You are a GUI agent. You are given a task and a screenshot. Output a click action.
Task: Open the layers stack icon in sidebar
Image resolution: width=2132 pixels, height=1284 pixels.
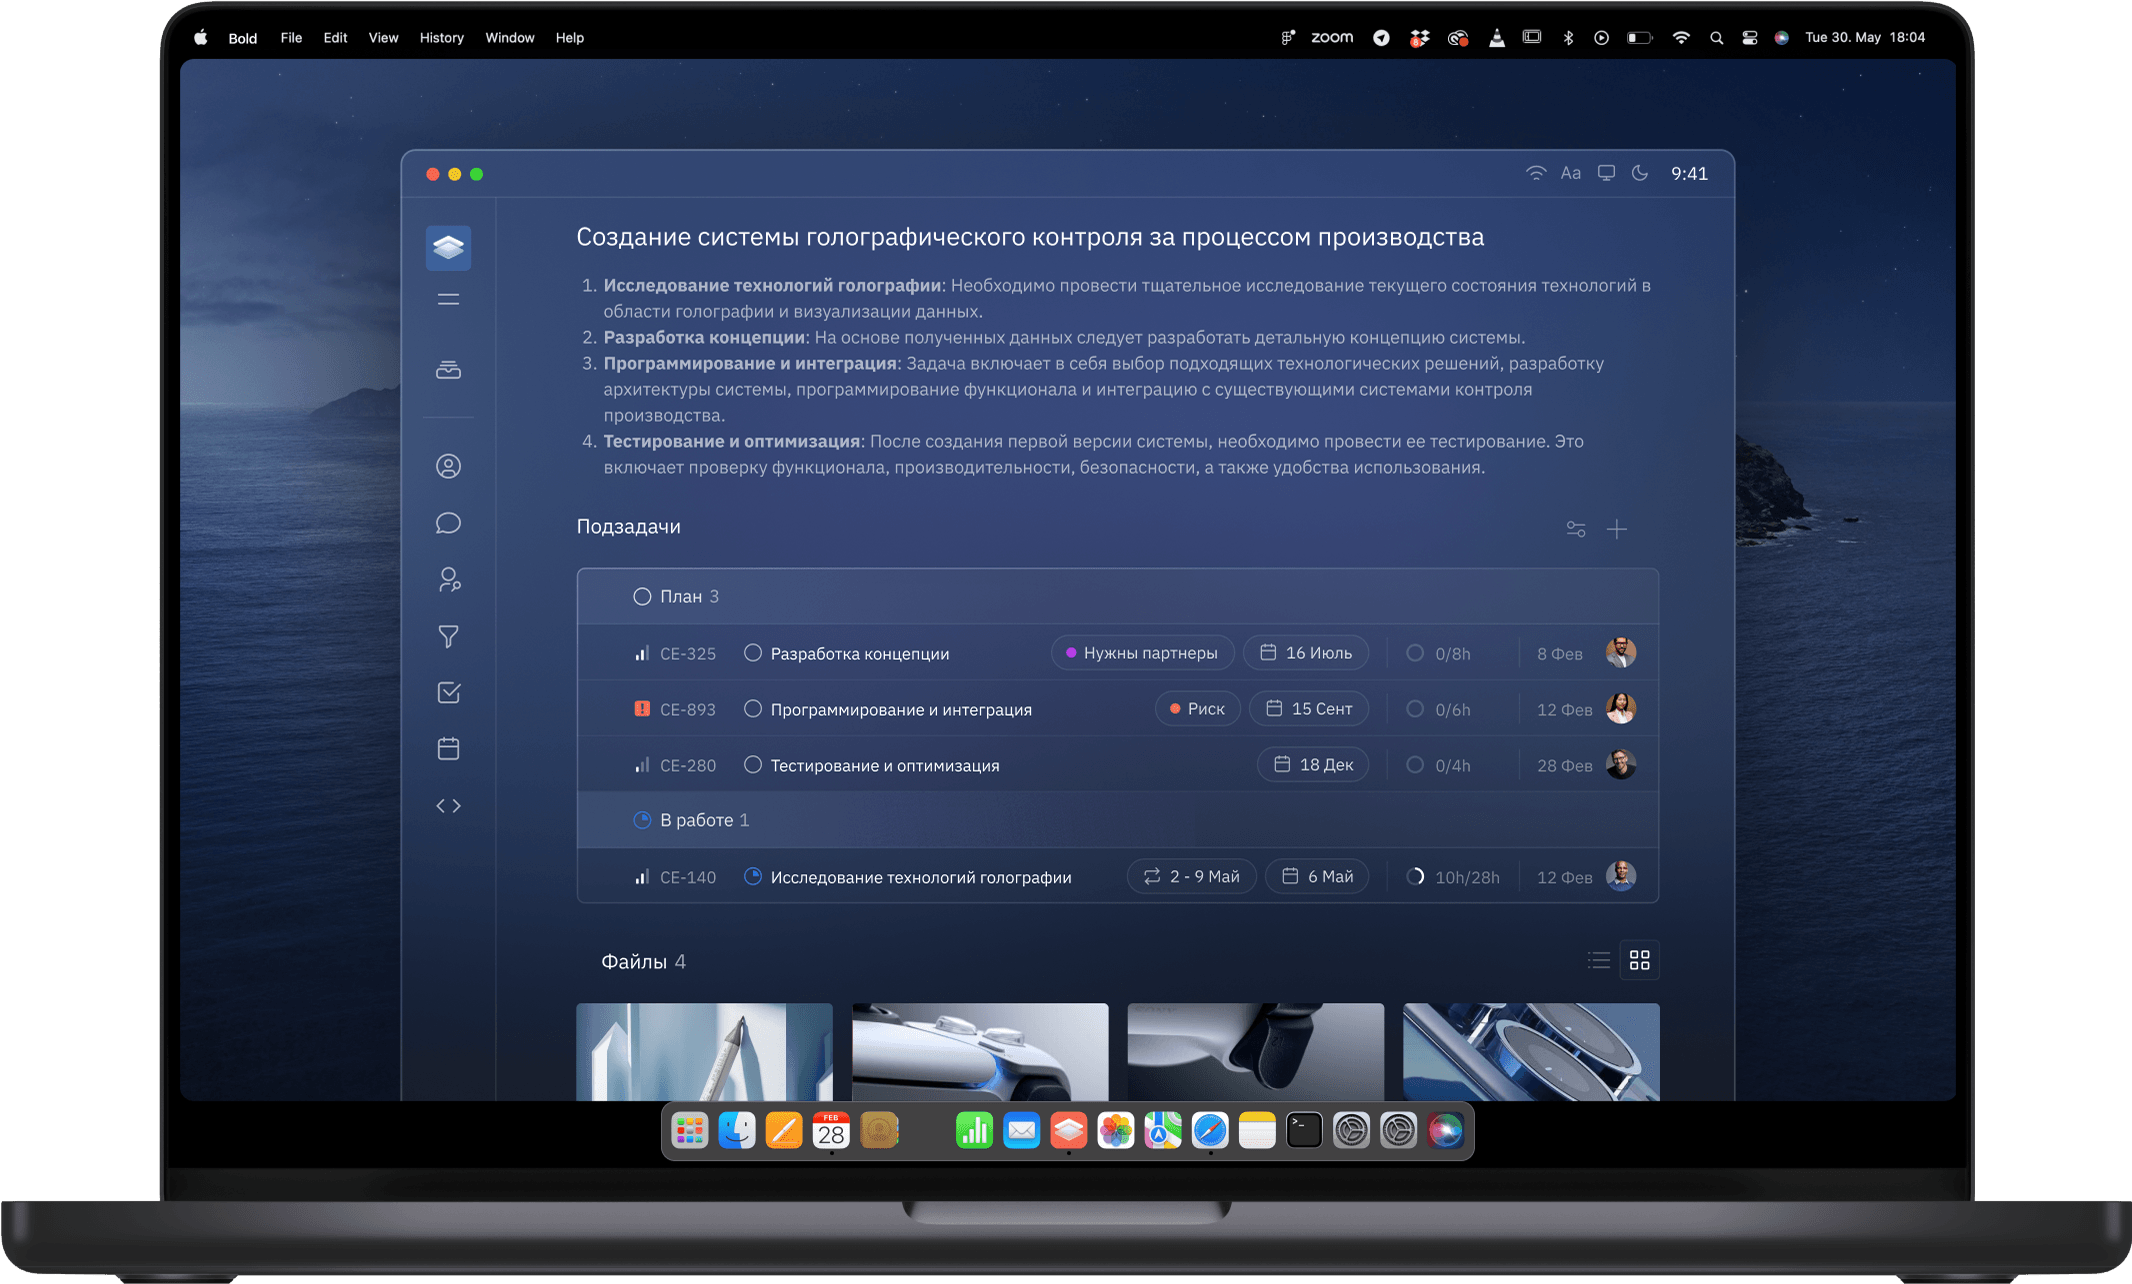(448, 247)
